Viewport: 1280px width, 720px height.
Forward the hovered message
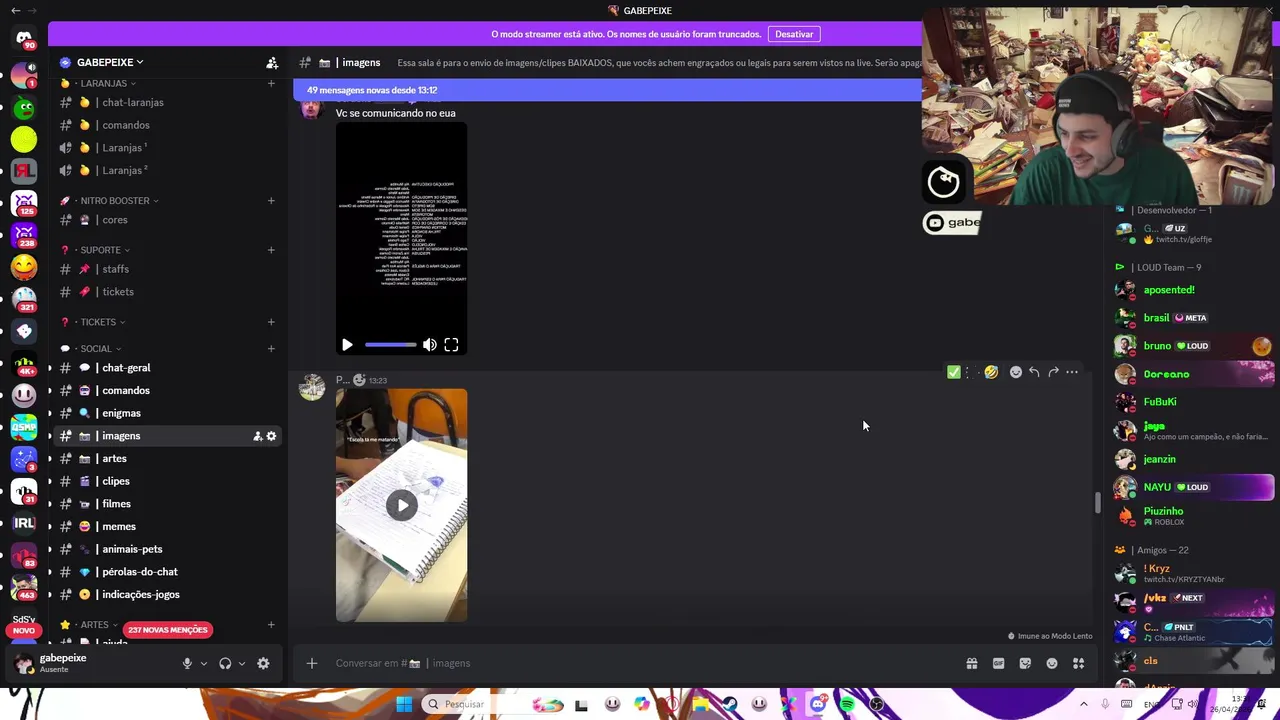point(1053,372)
